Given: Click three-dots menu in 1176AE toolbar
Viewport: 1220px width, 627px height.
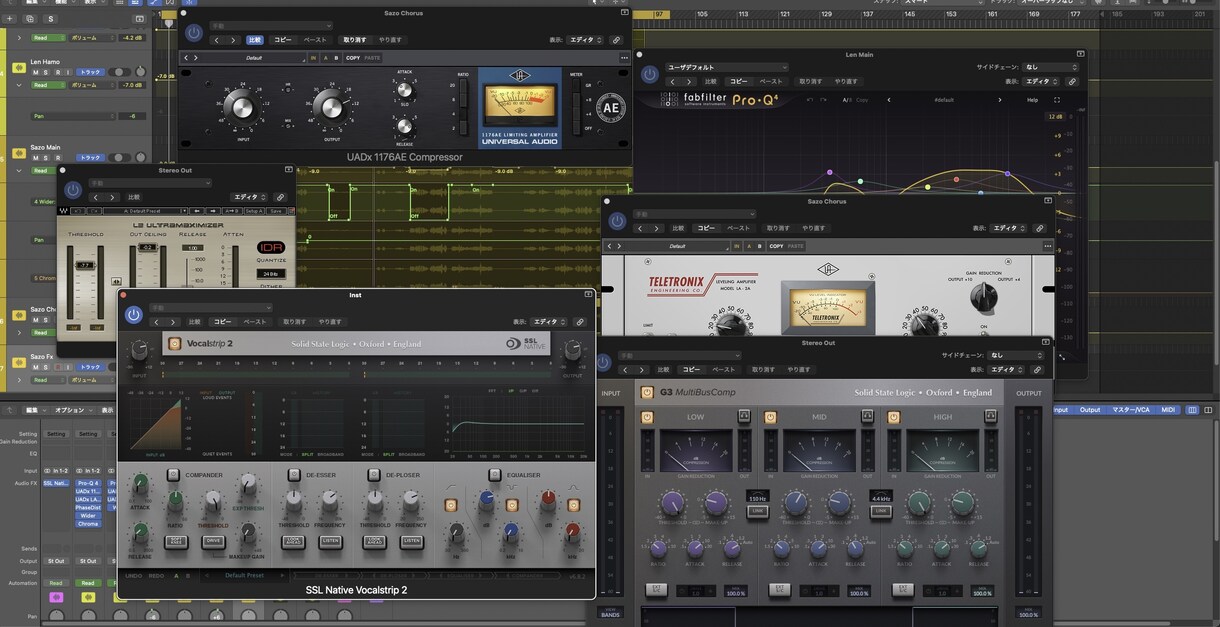Looking at the screenshot, I should pos(624,58).
